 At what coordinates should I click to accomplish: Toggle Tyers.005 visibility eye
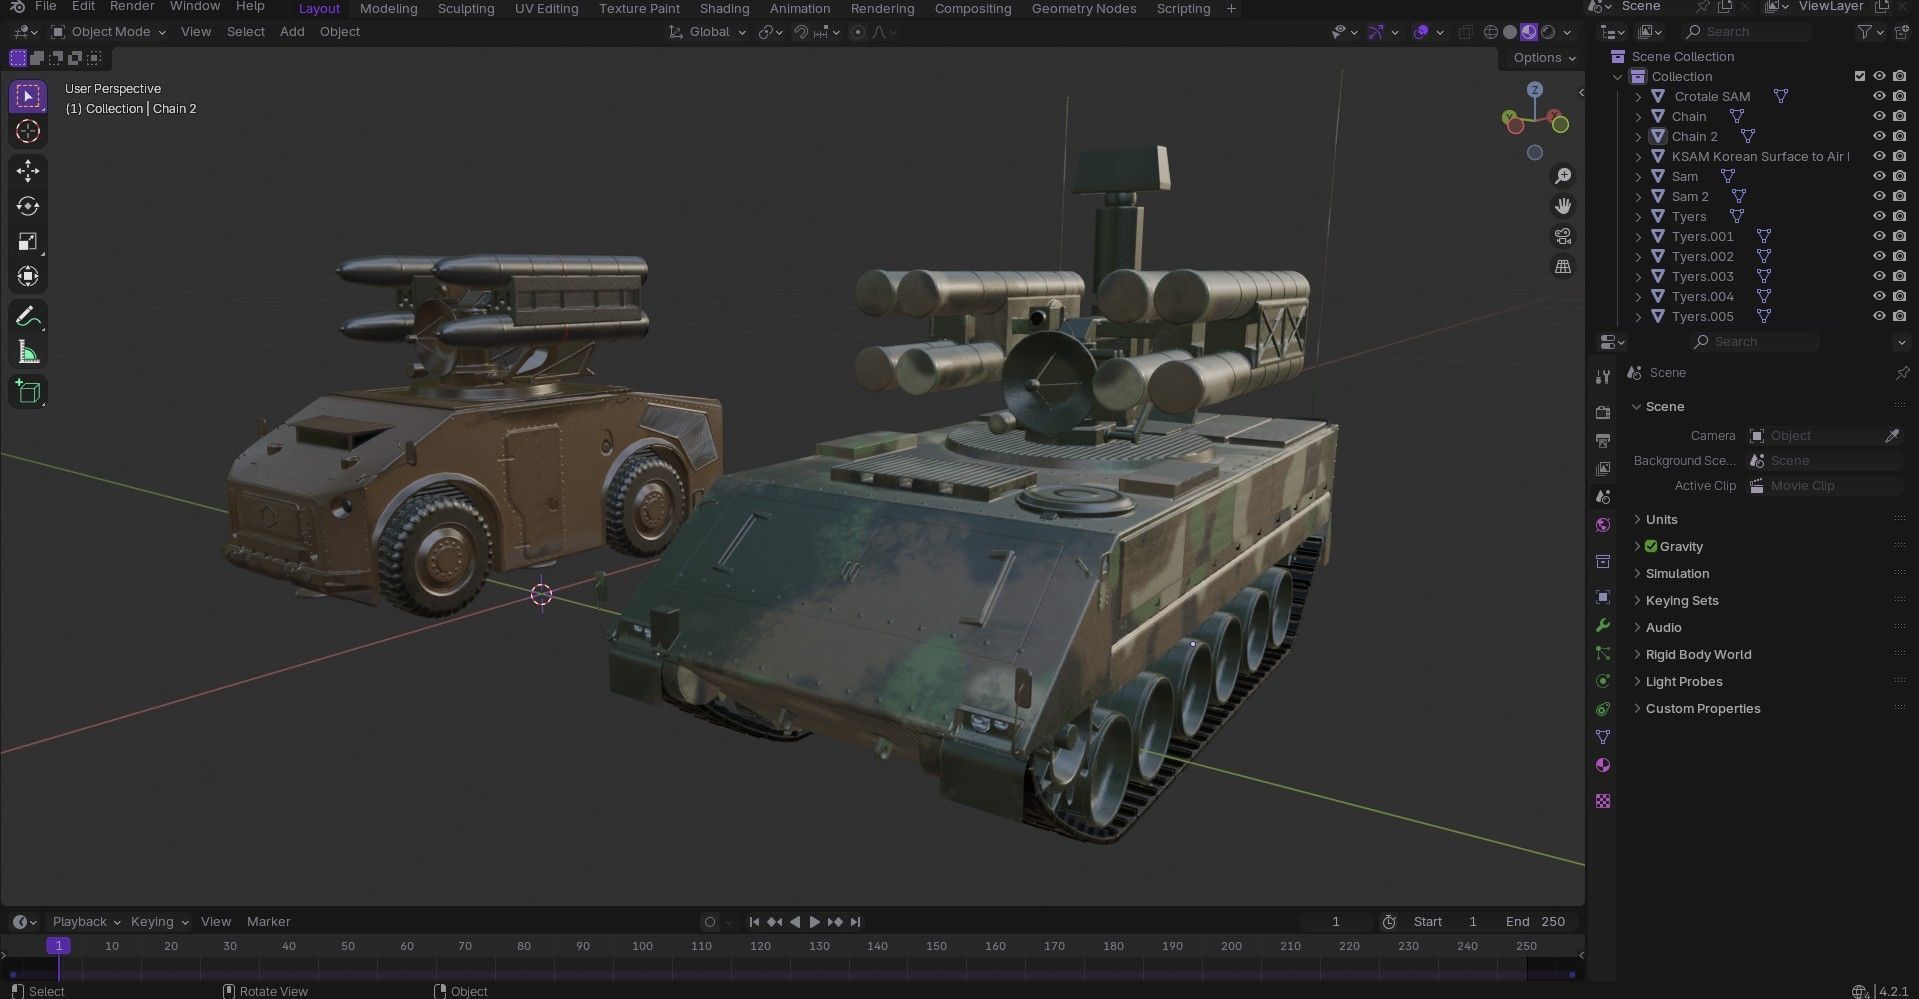pyautogui.click(x=1879, y=316)
